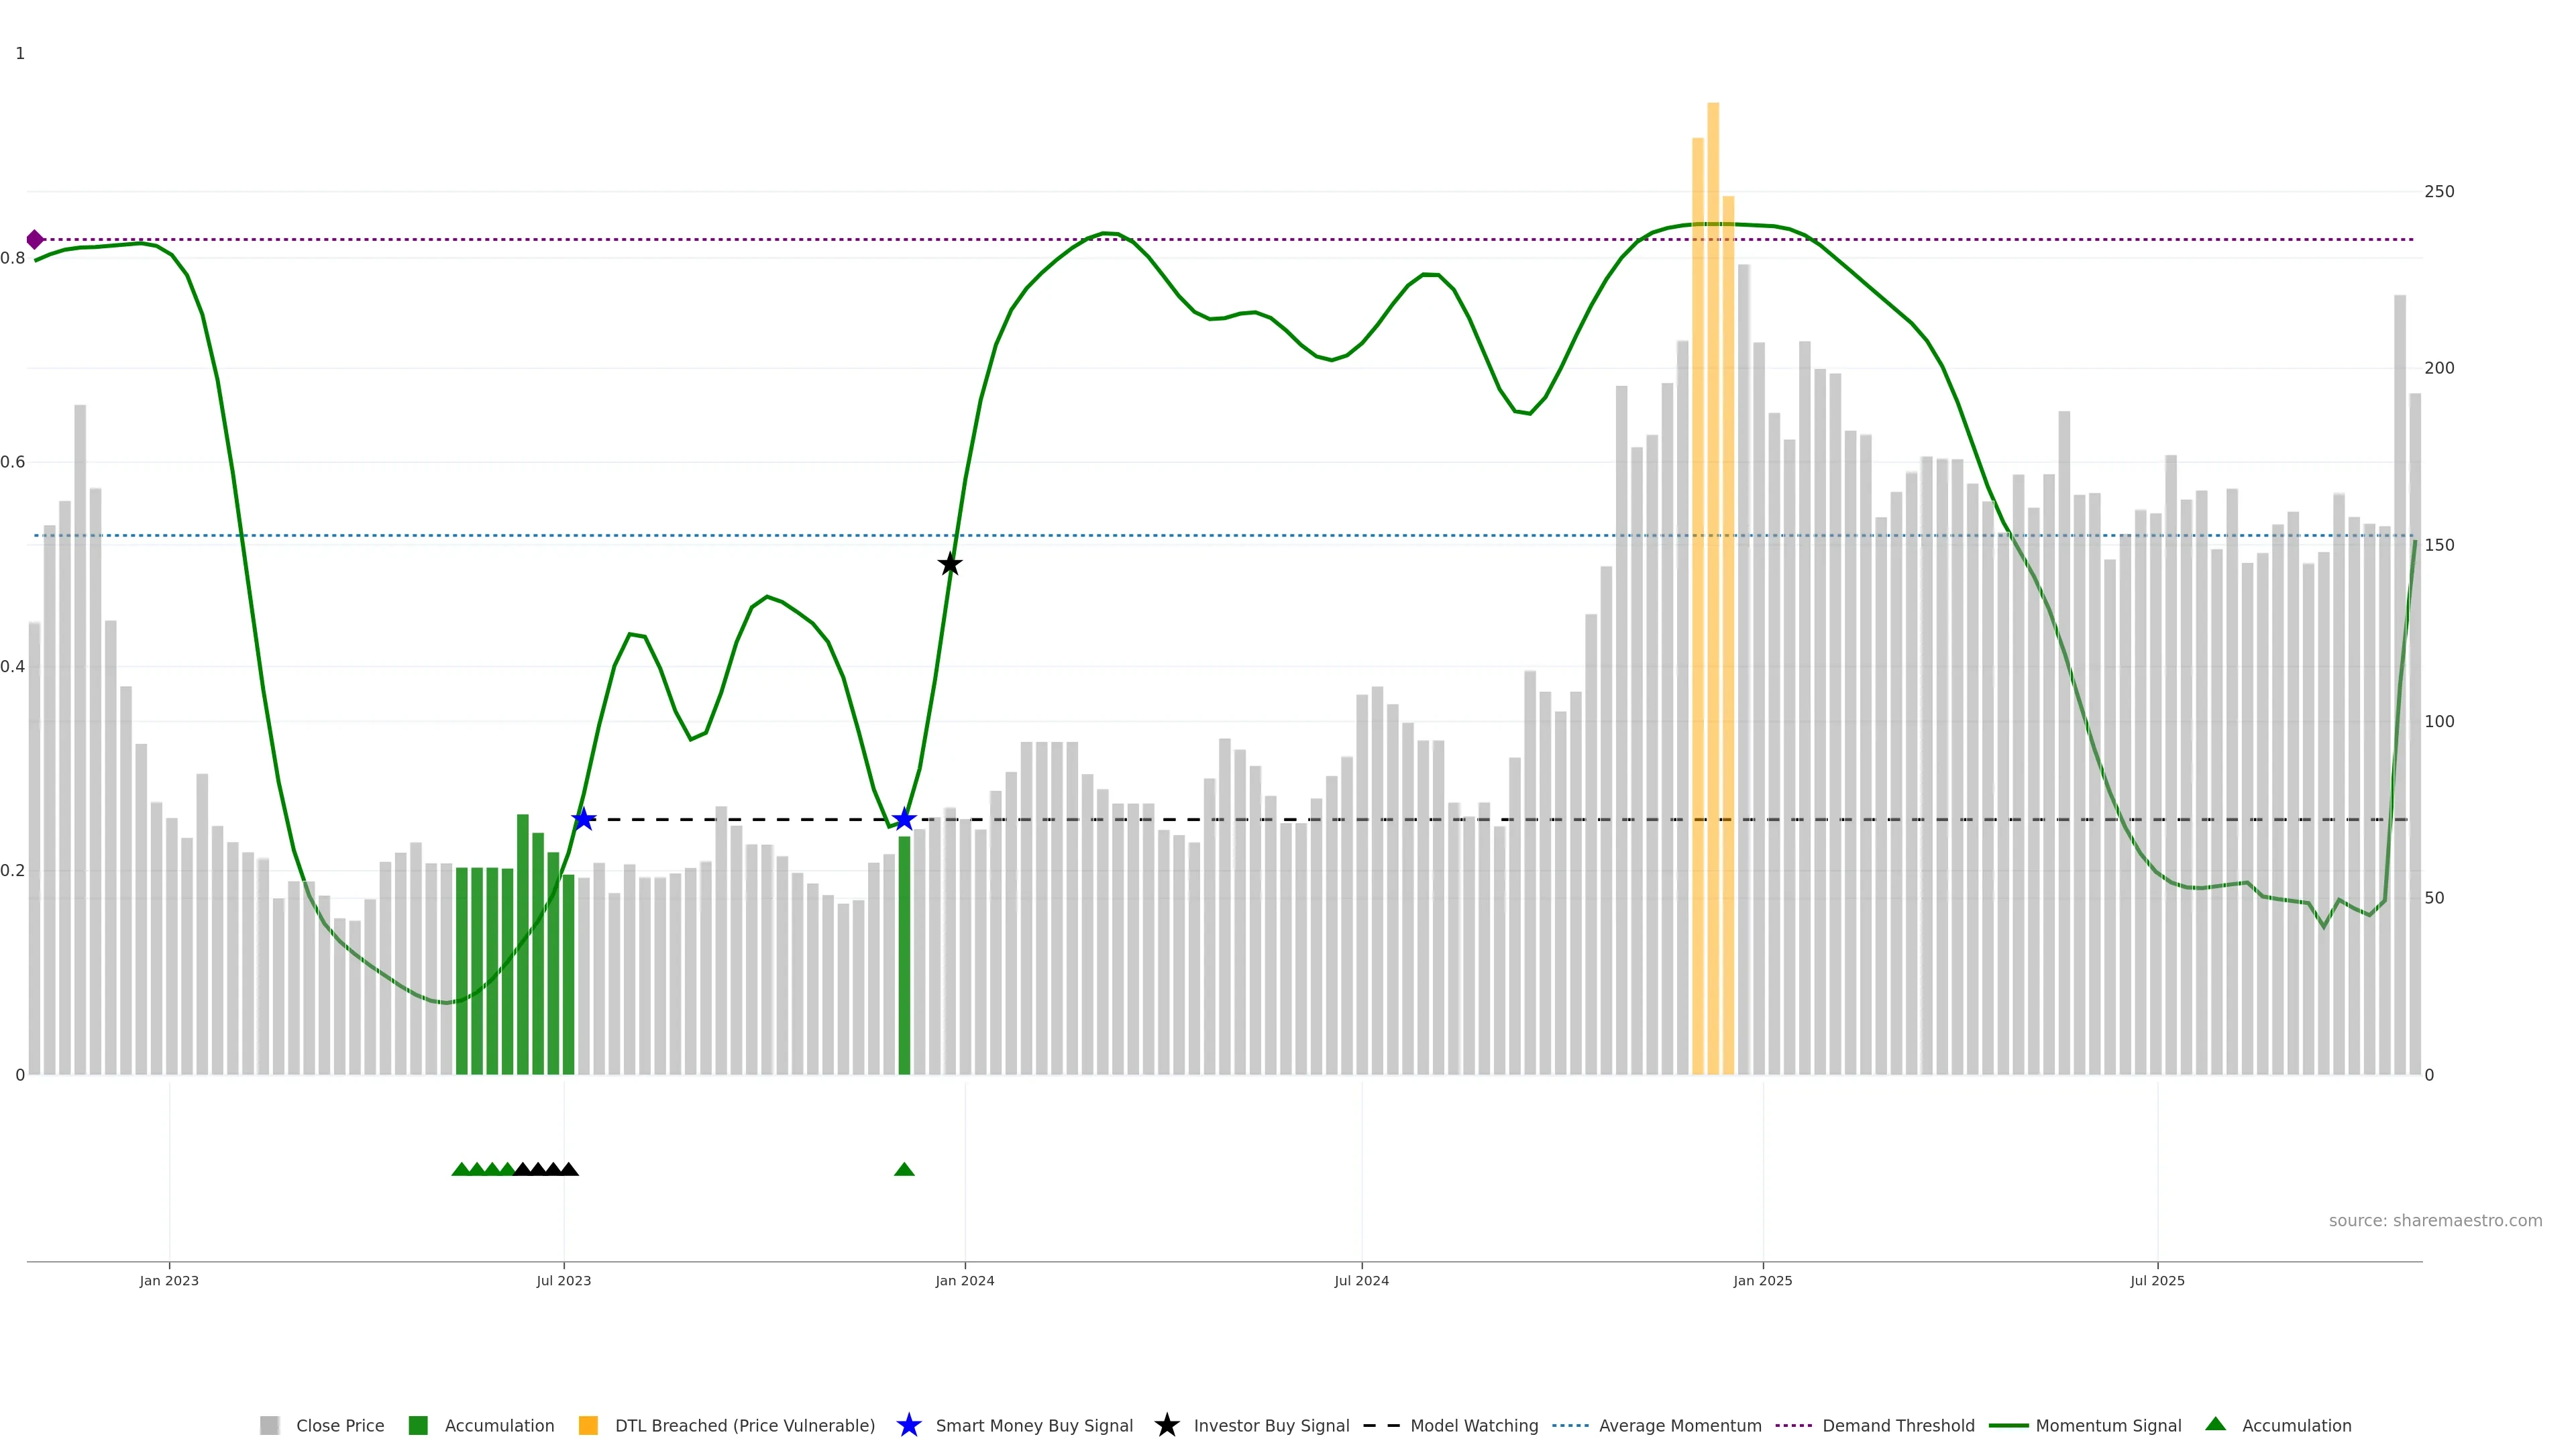Click the Jul 2025 axis label
This screenshot has width=2576, height=1449.
pos(2157,1281)
